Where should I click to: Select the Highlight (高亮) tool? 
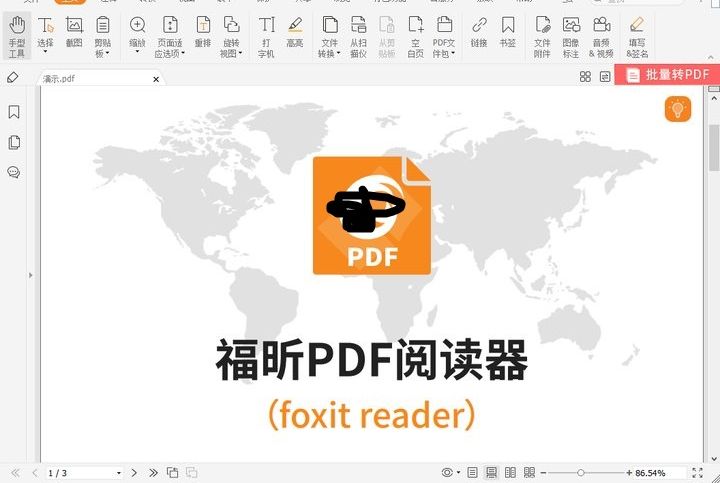295,32
